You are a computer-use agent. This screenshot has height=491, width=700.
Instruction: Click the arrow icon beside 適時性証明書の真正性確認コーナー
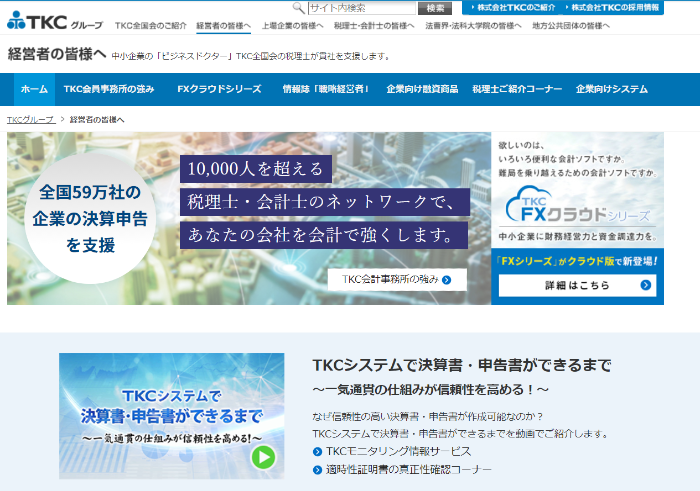(317, 469)
